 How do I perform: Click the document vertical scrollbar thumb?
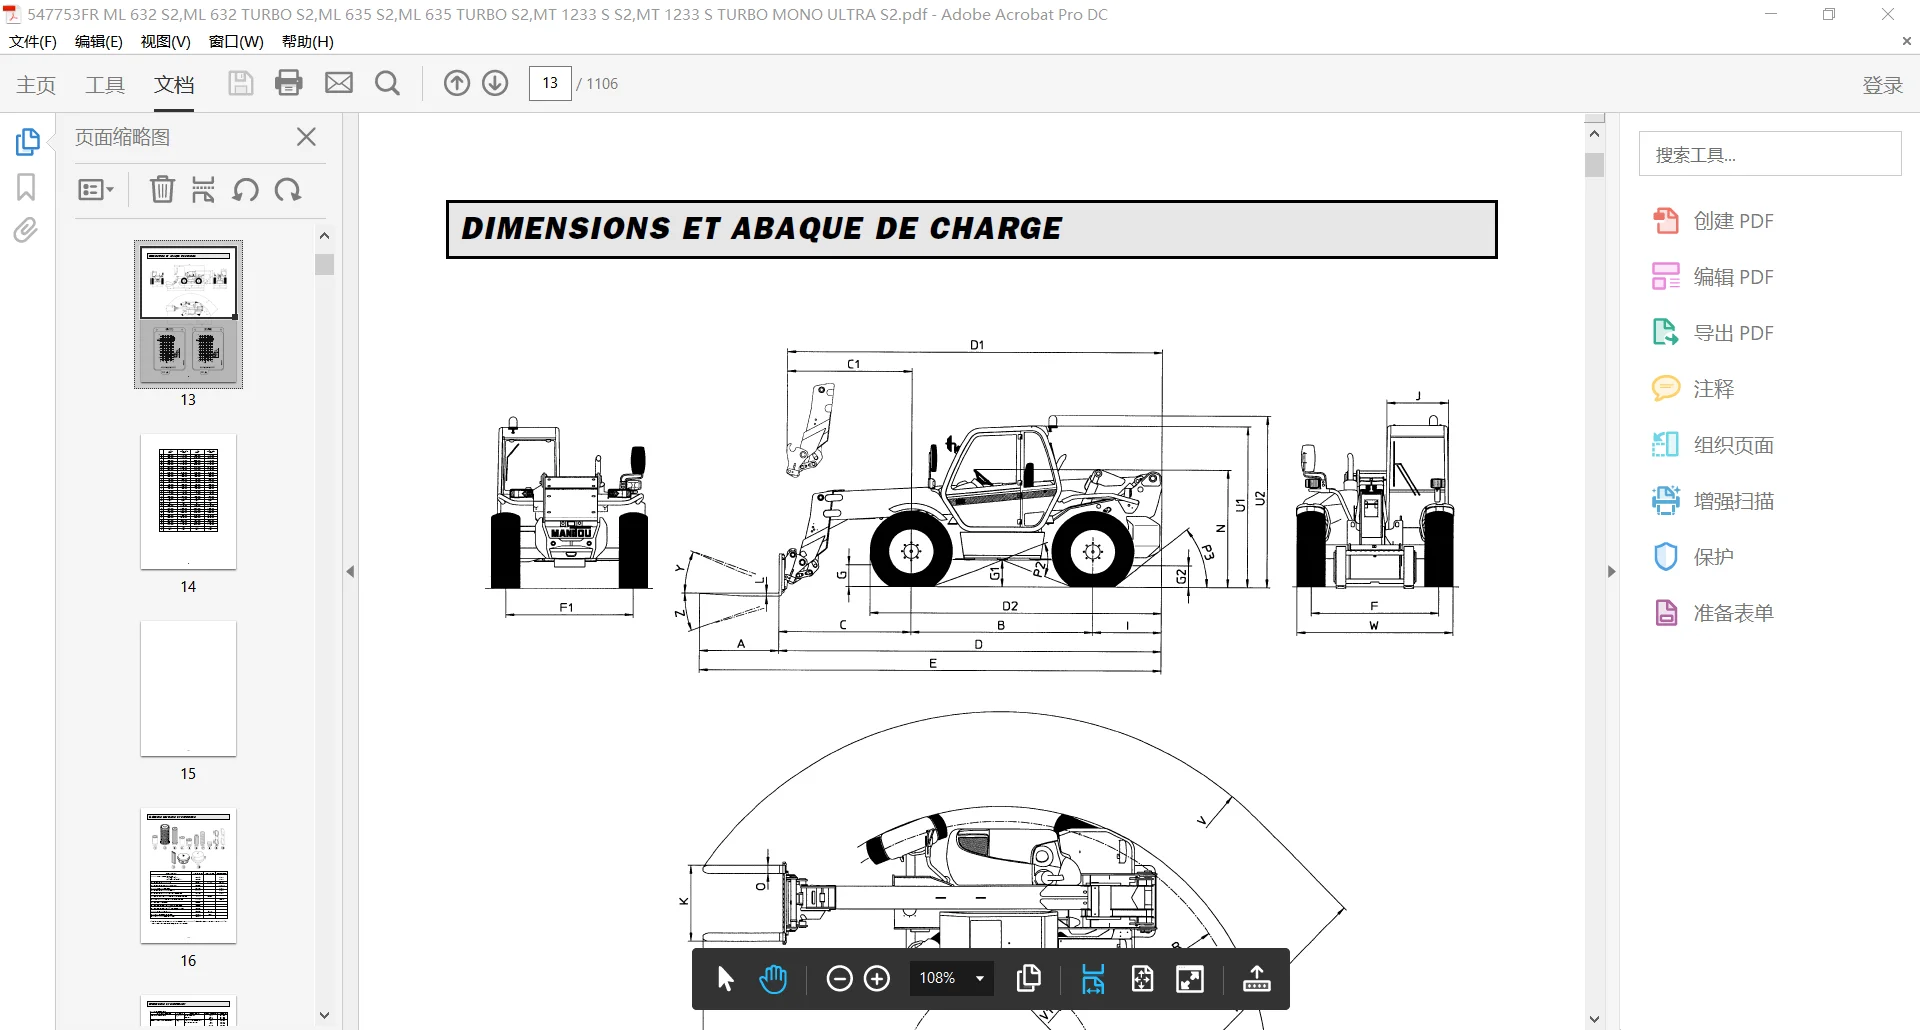pyautogui.click(x=1594, y=165)
